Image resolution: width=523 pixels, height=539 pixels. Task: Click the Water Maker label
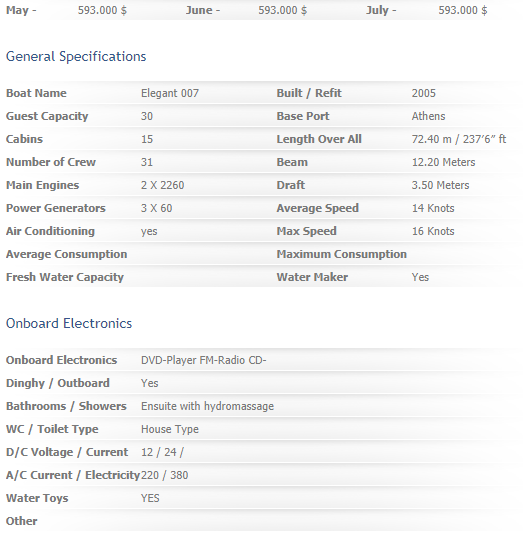pos(312,277)
